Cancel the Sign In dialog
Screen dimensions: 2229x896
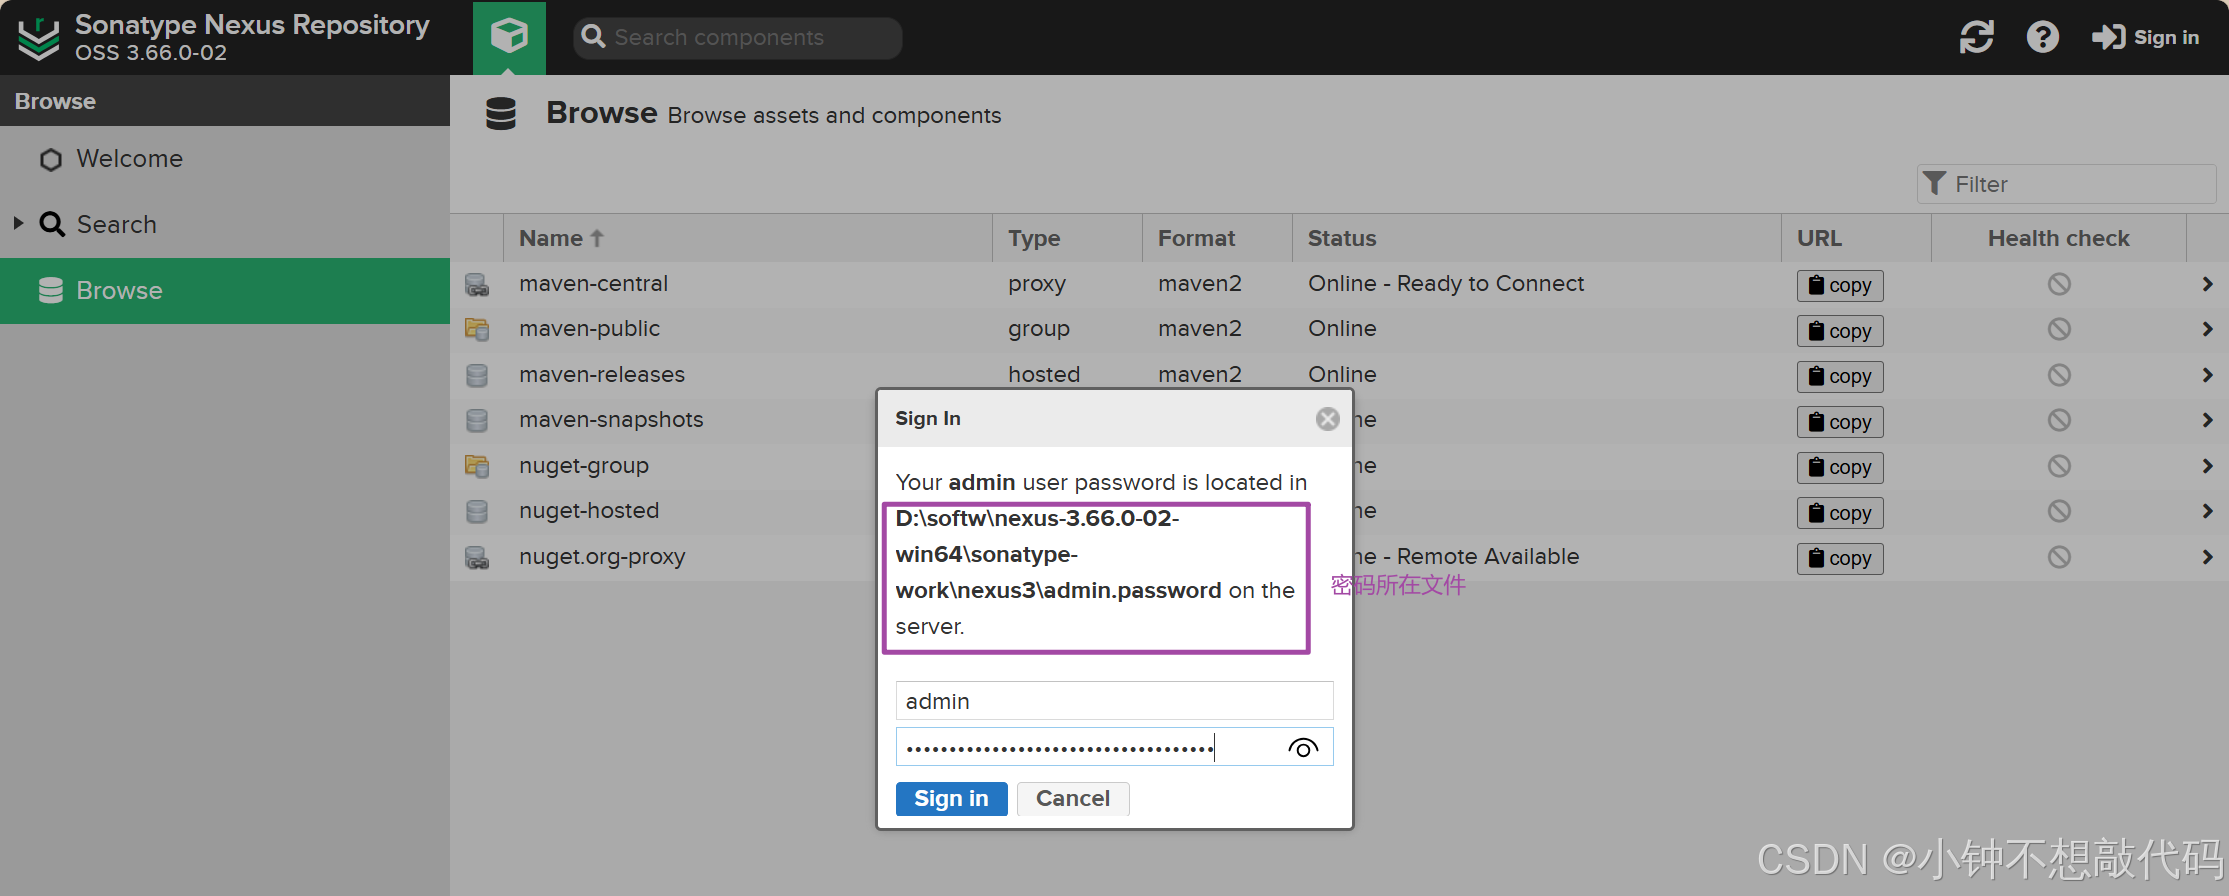point(1073,798)
